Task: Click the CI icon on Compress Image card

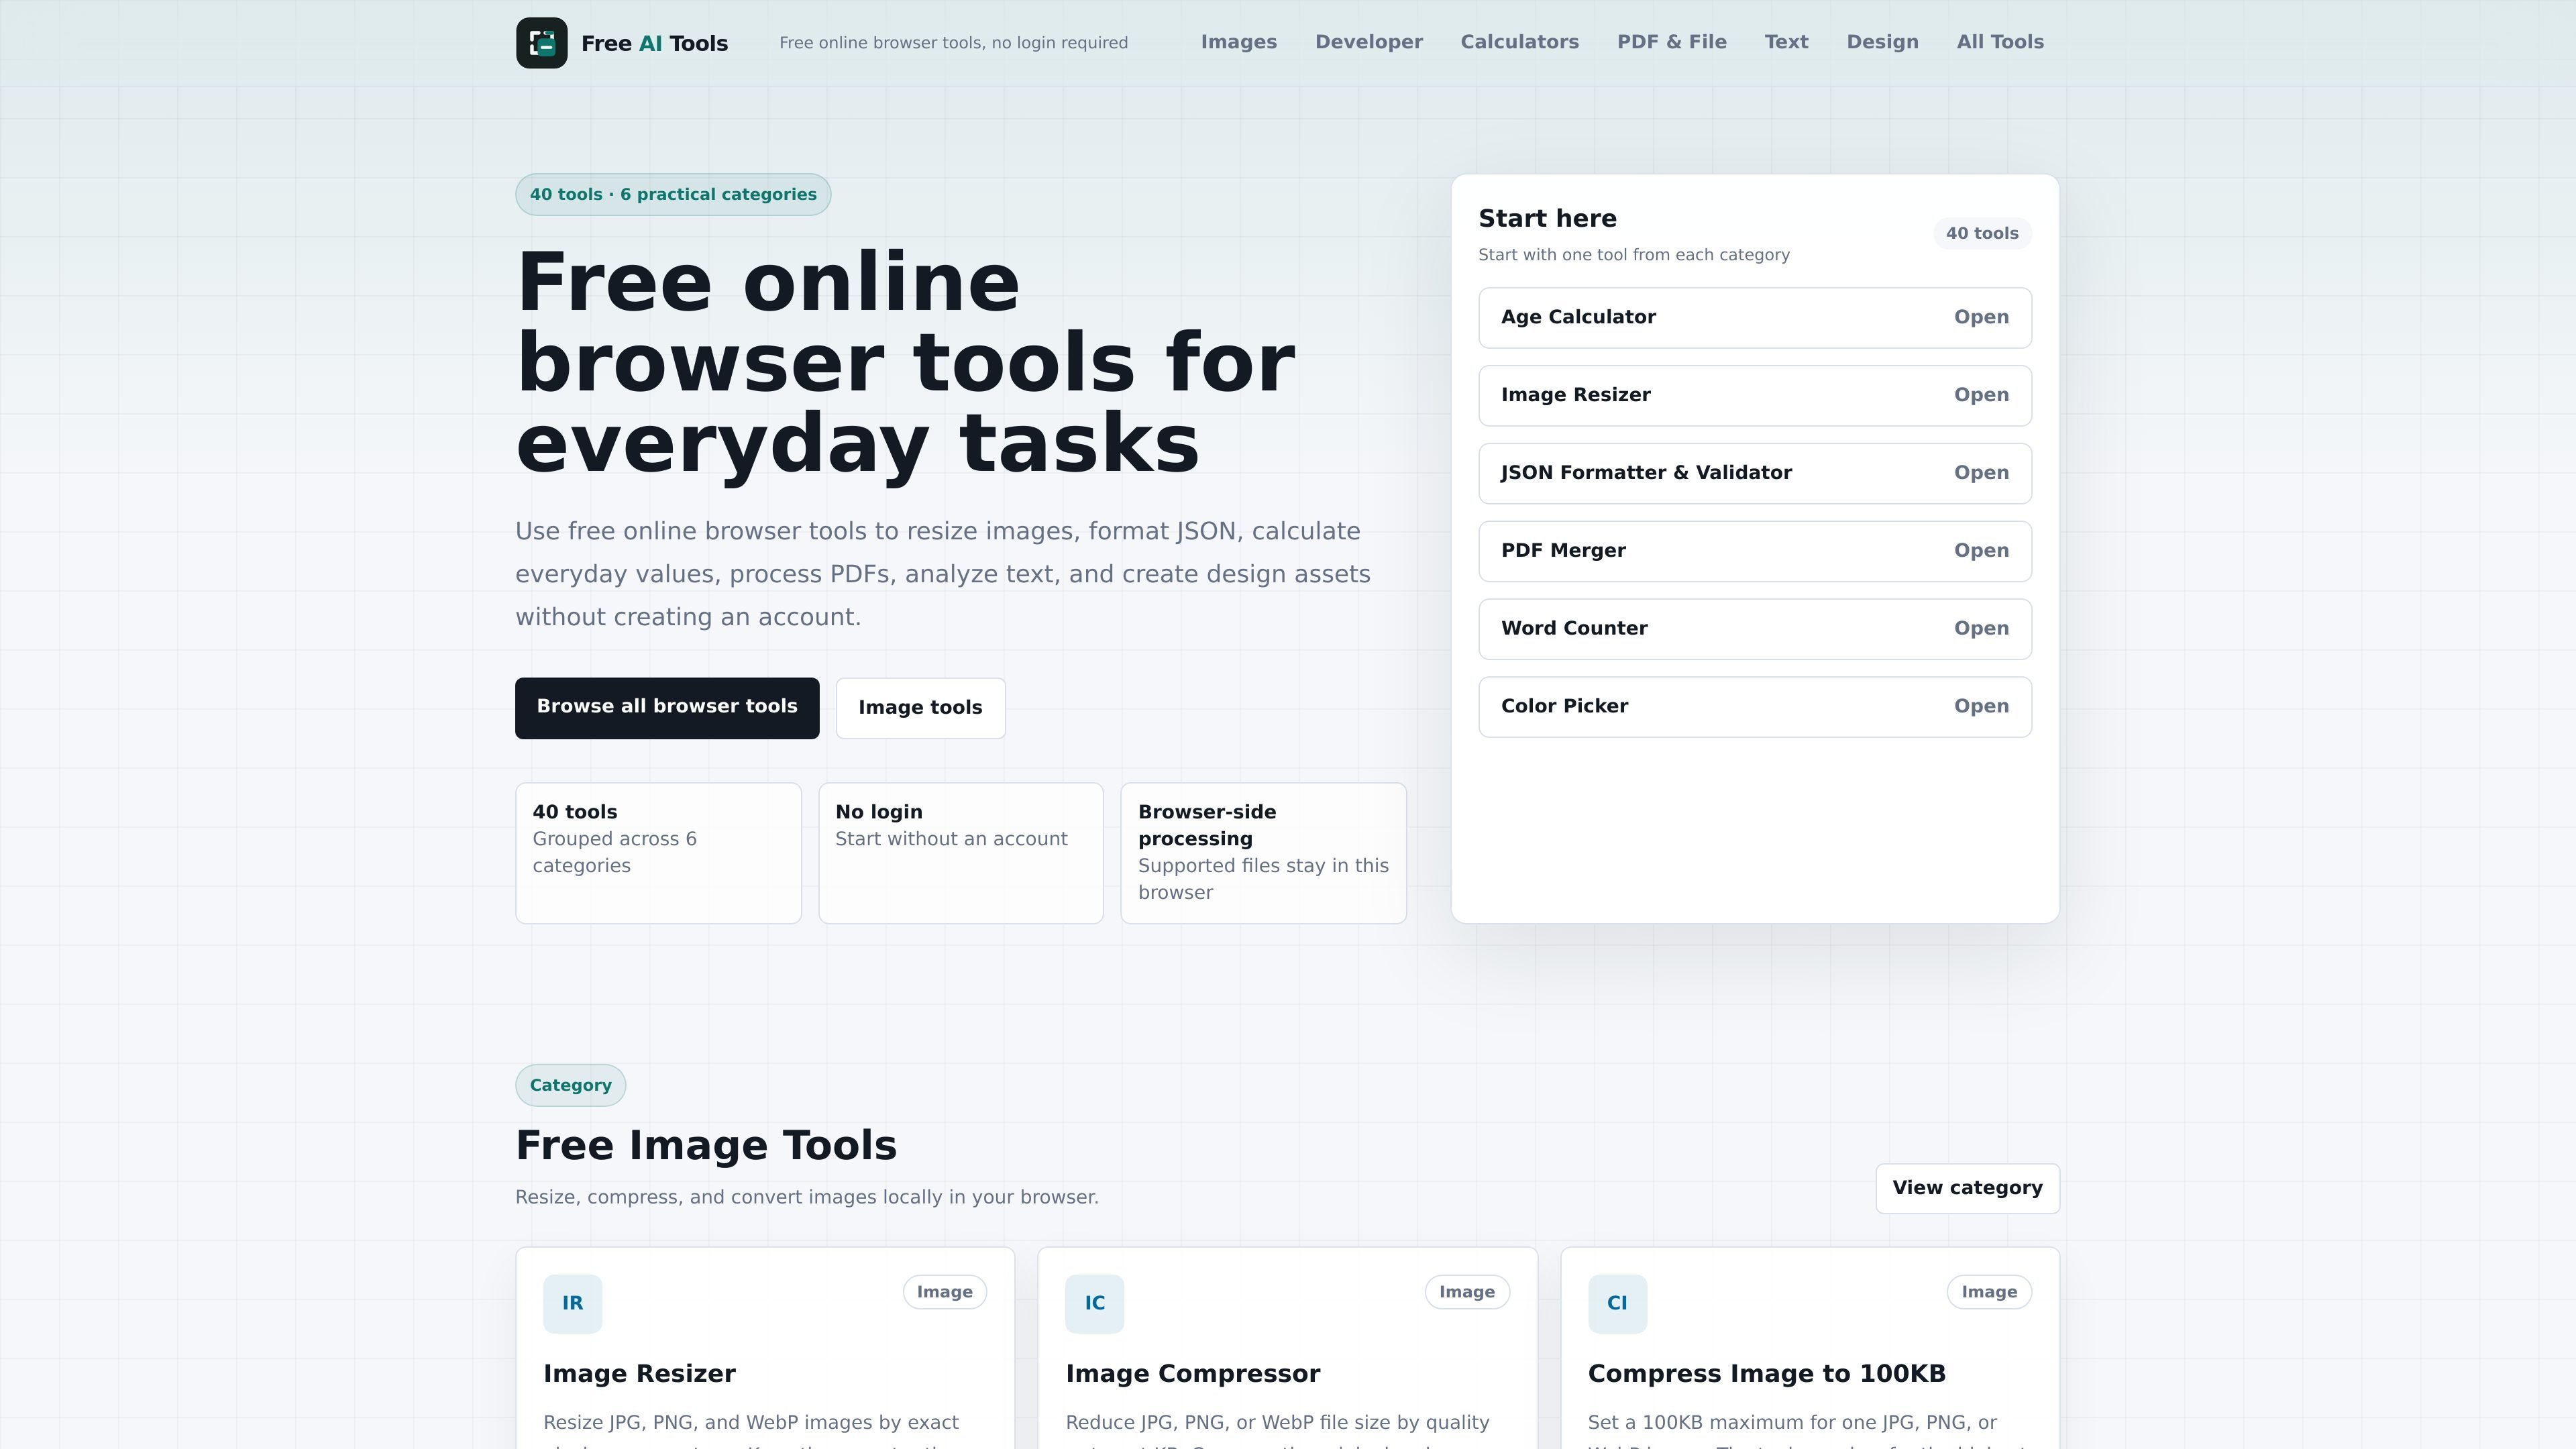Action: (1617, 1303)
